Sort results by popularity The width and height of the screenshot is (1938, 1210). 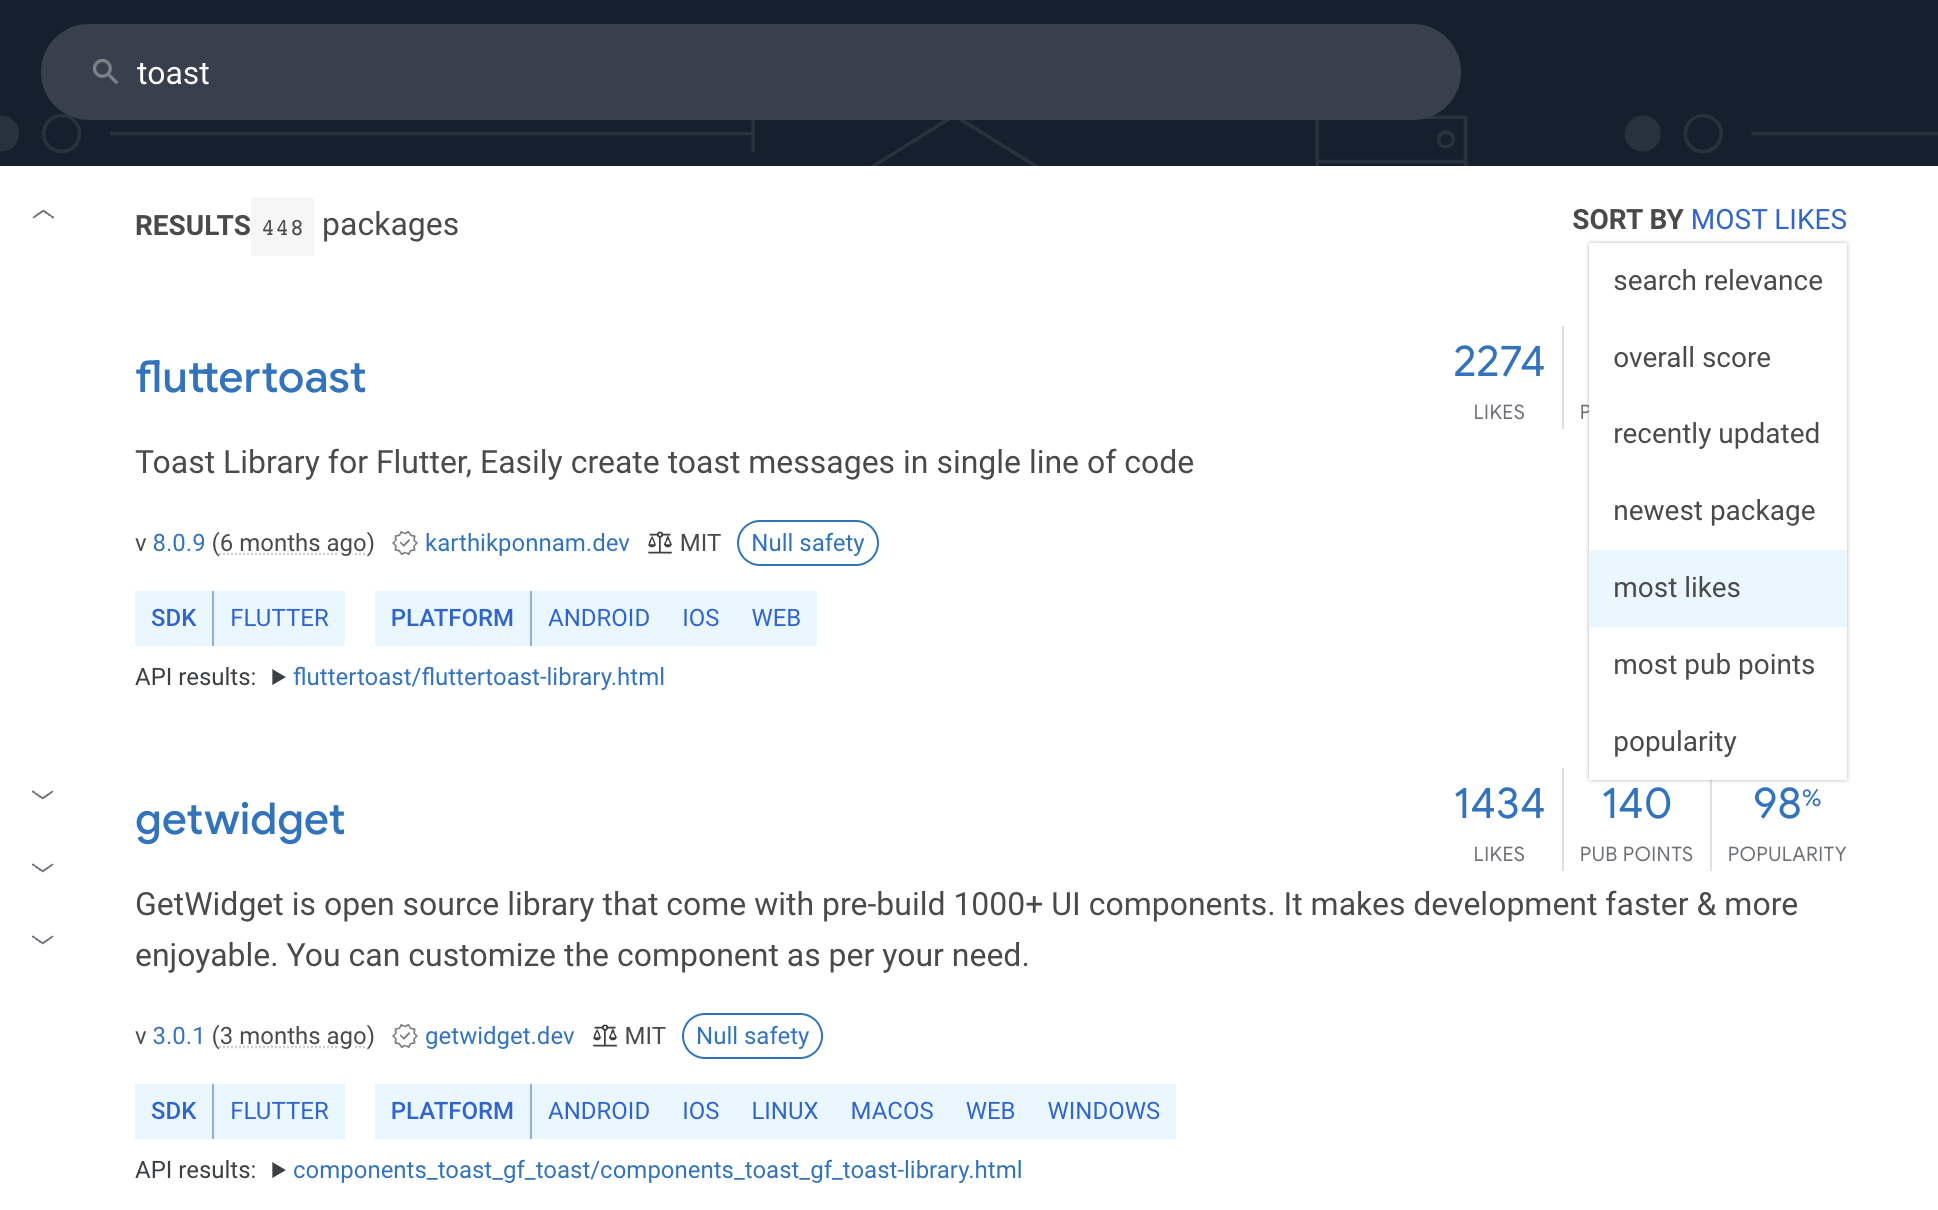pyautogui.click(x=1674, y=742)
